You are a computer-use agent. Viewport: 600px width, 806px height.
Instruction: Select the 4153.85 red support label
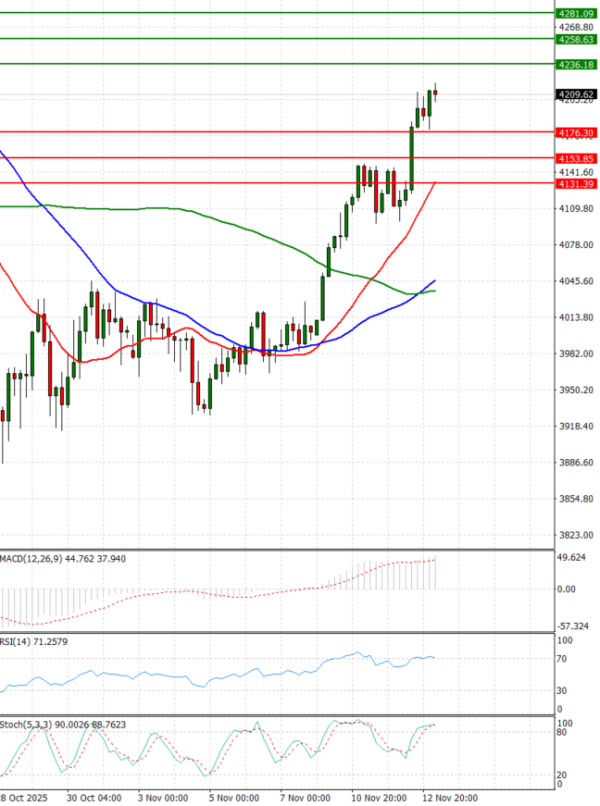pyautogui.click(x=575, y=158)
